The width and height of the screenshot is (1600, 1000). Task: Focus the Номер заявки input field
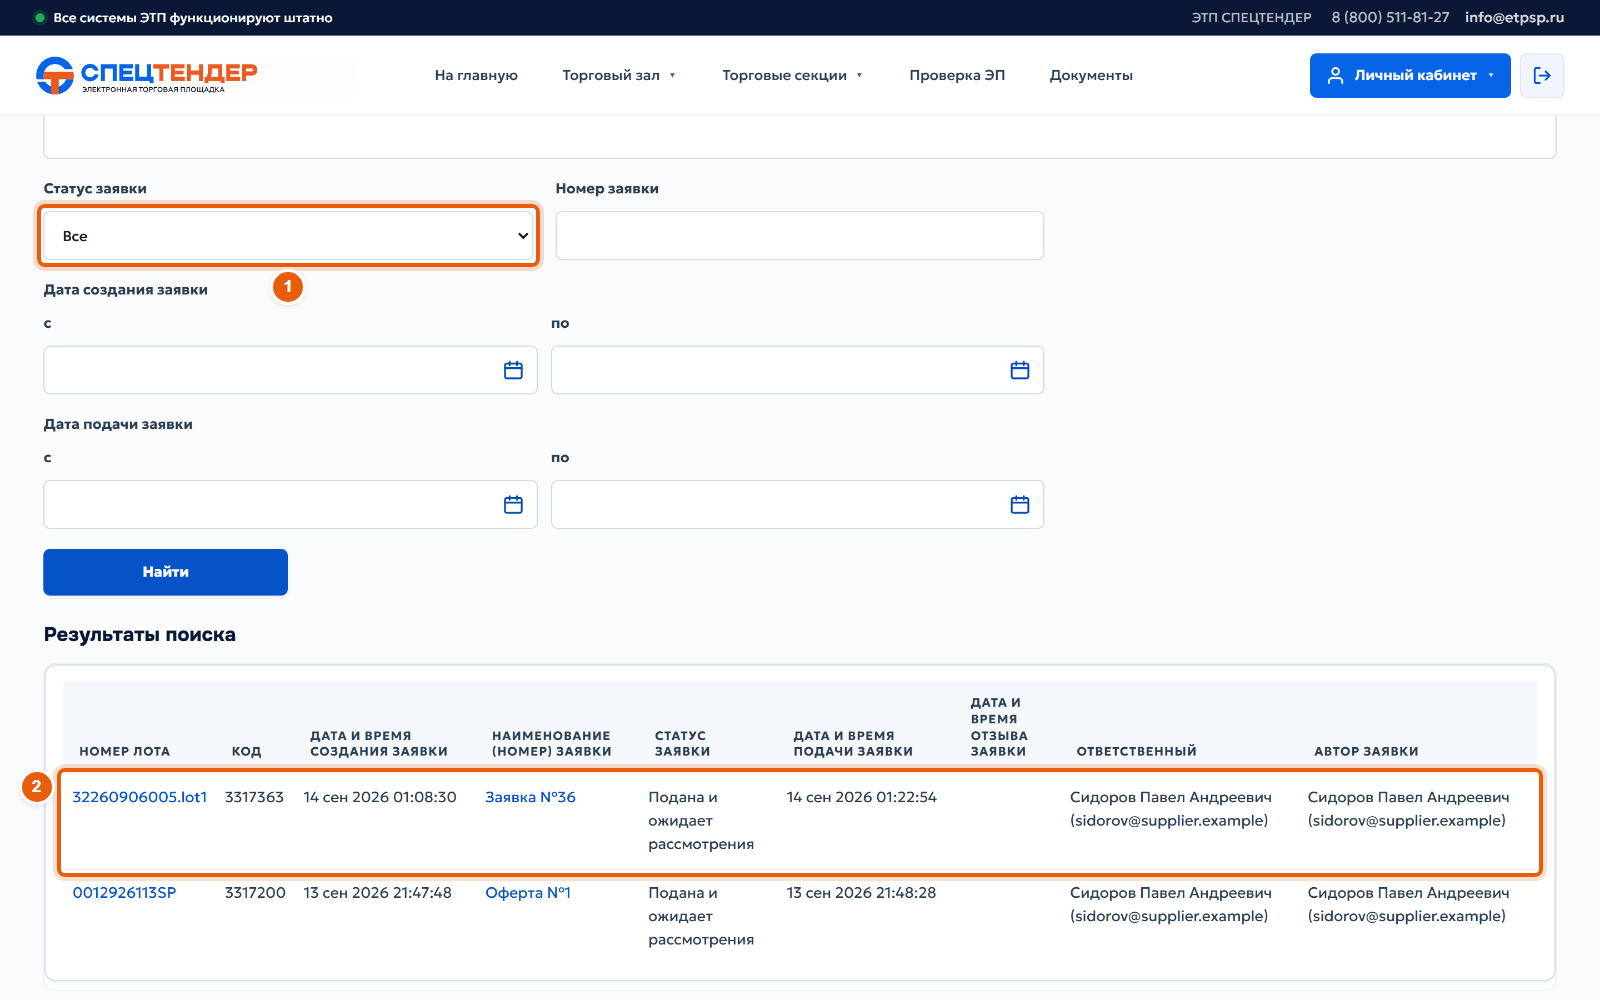click(x=800, y=236)
